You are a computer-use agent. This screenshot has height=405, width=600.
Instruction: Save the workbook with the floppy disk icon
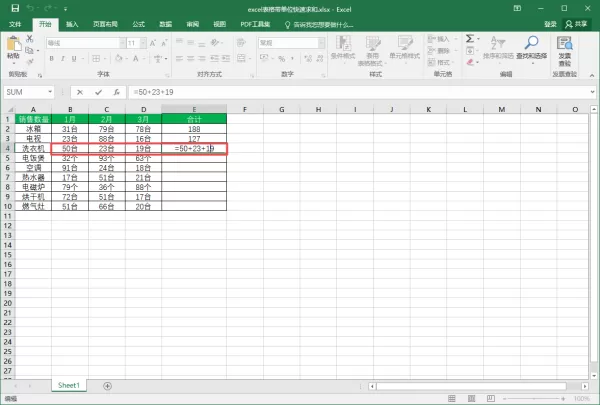pos(15,8)
